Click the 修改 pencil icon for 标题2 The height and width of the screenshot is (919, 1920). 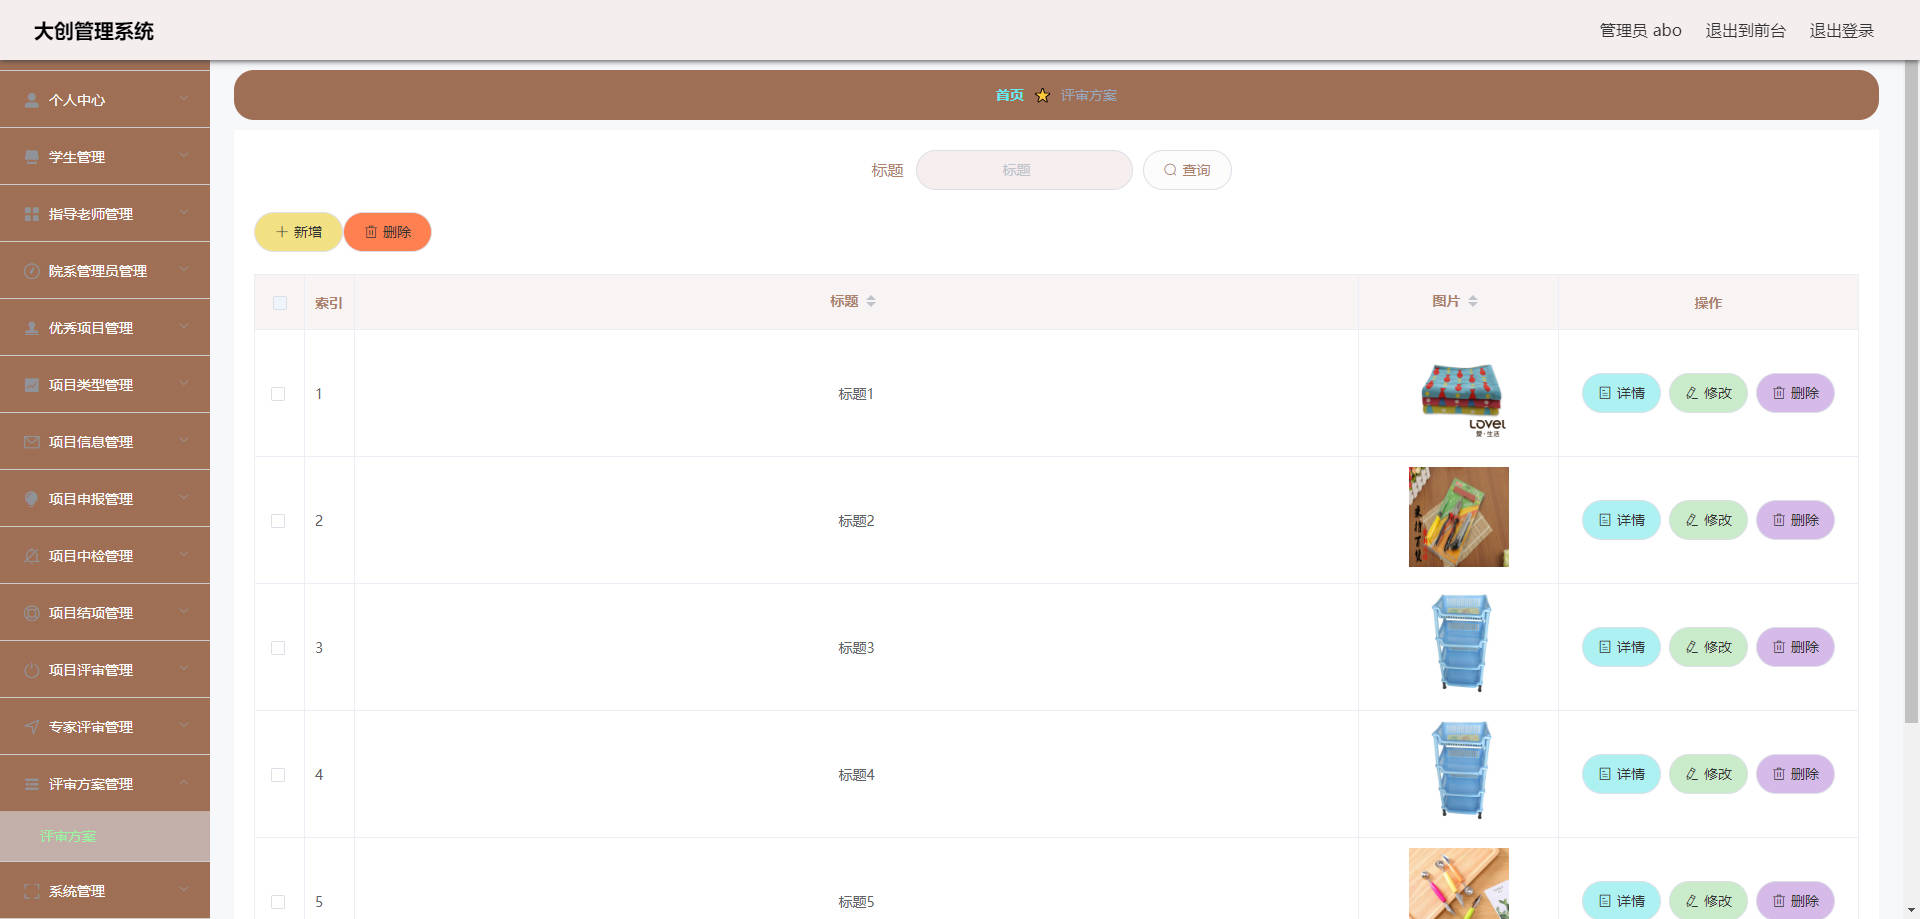[x=1692, y=520]
